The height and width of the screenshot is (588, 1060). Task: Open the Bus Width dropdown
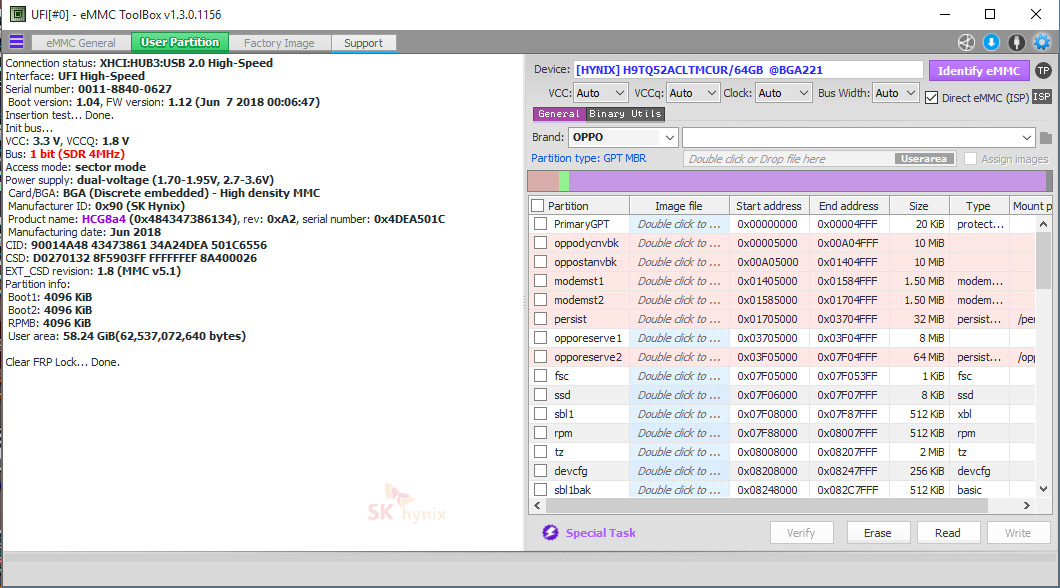pyautogui.click(x=895, y=93)
